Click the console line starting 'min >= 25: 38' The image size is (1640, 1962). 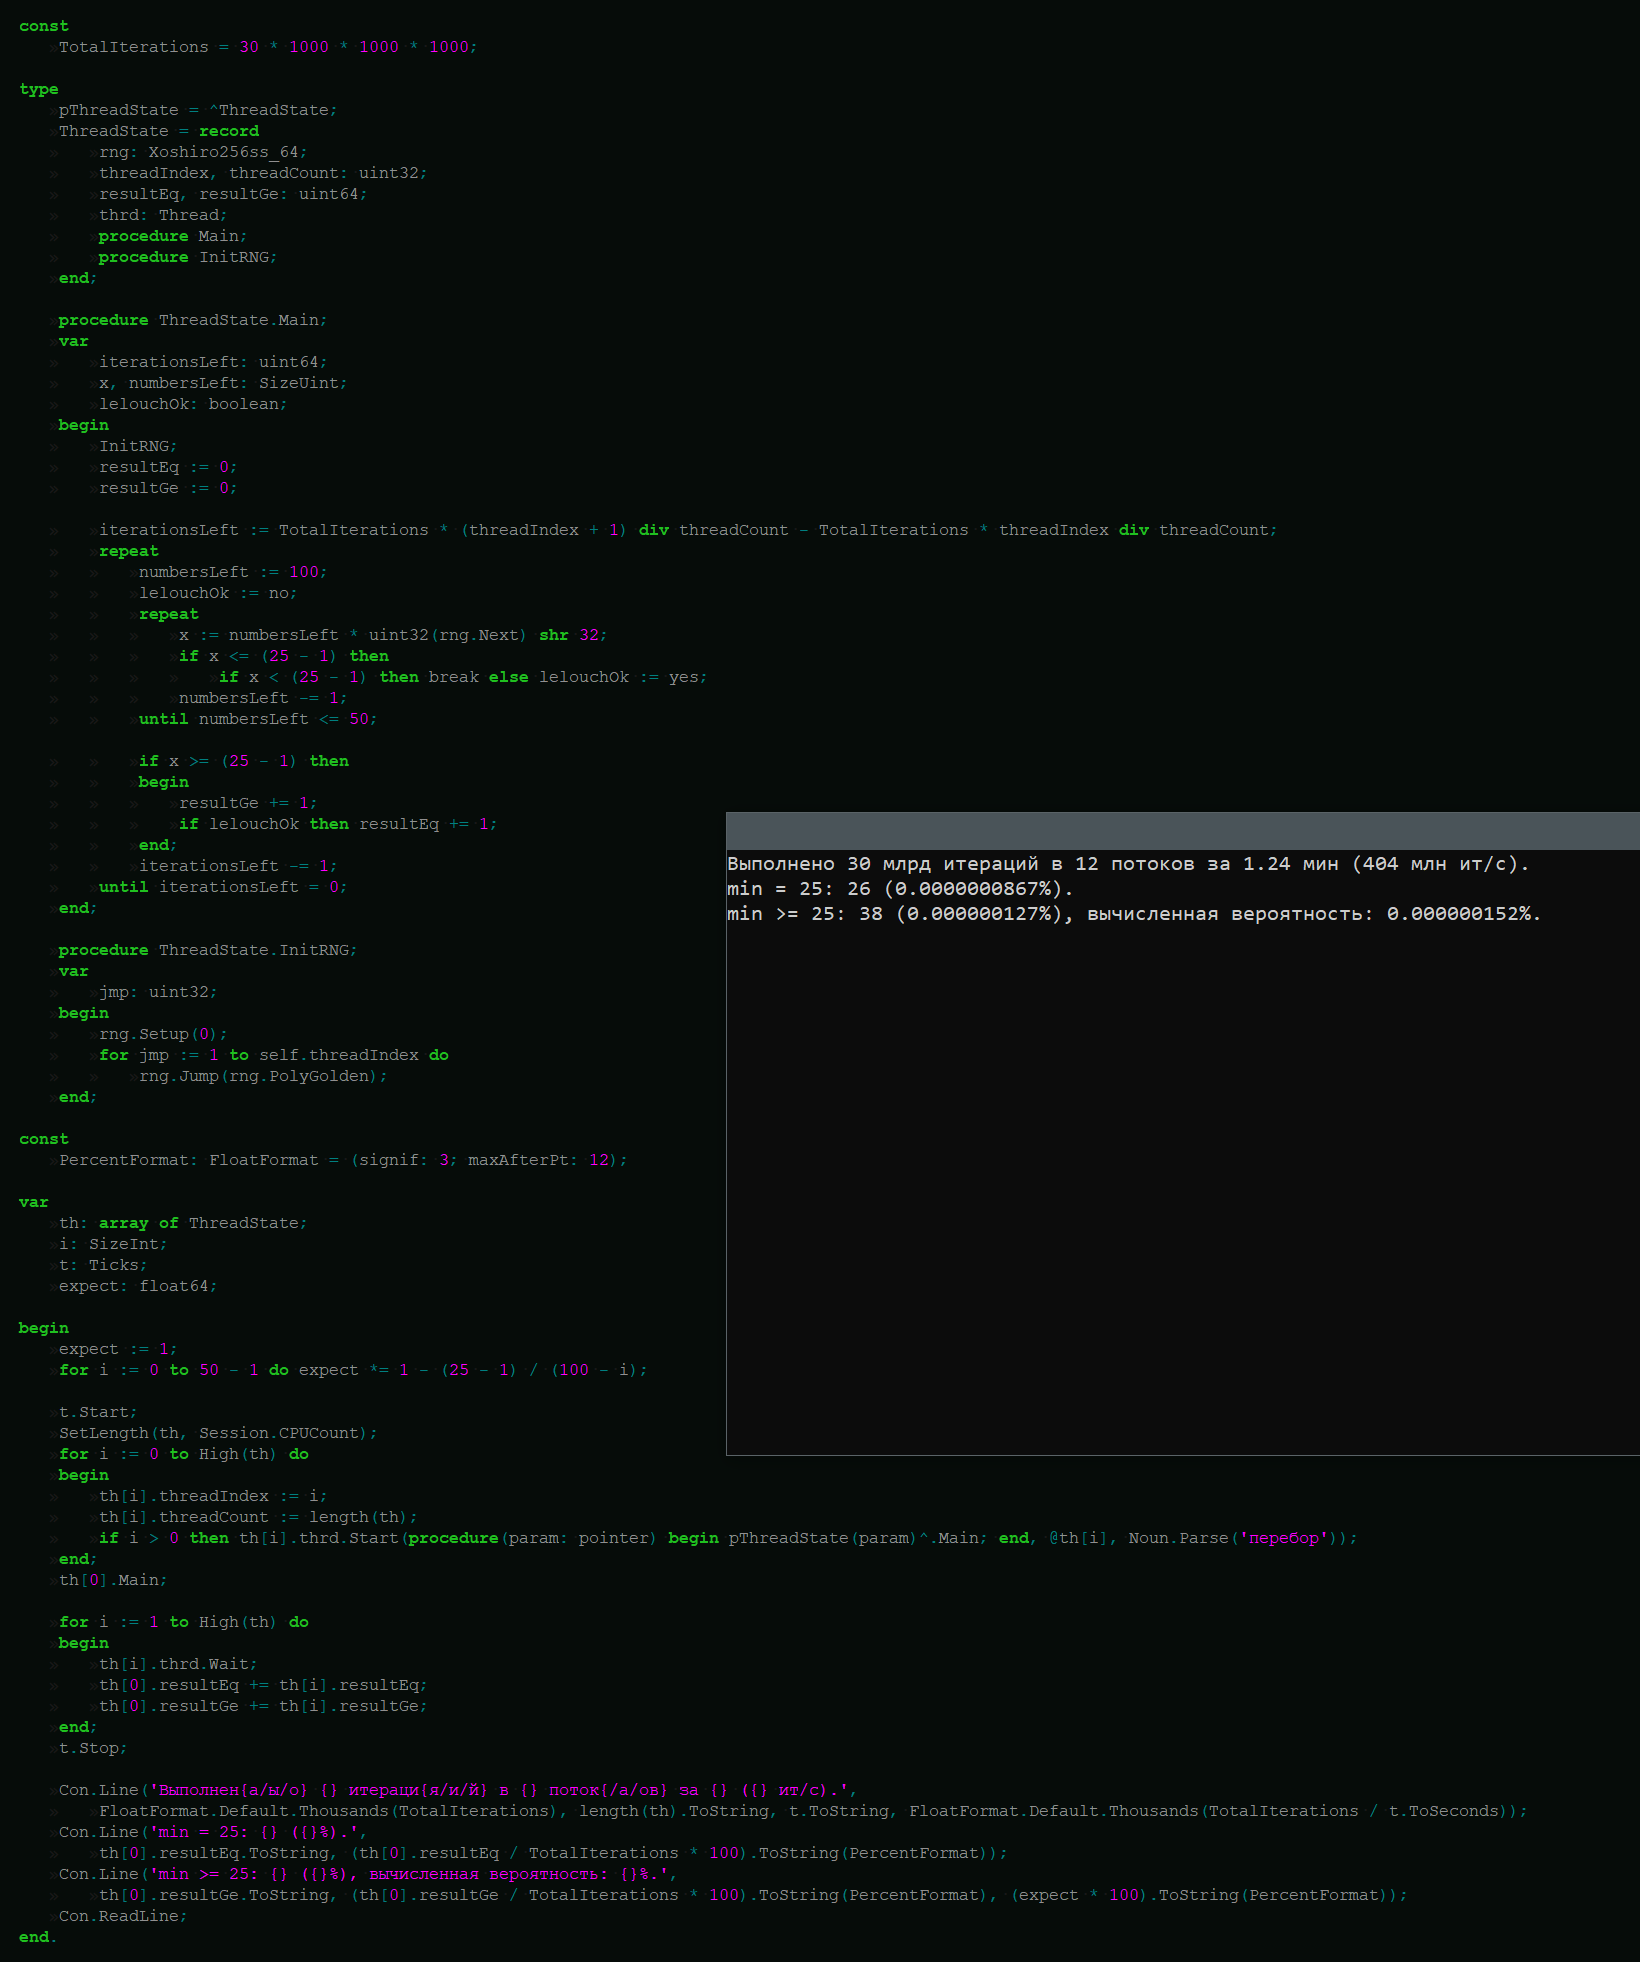(1133, 914)
